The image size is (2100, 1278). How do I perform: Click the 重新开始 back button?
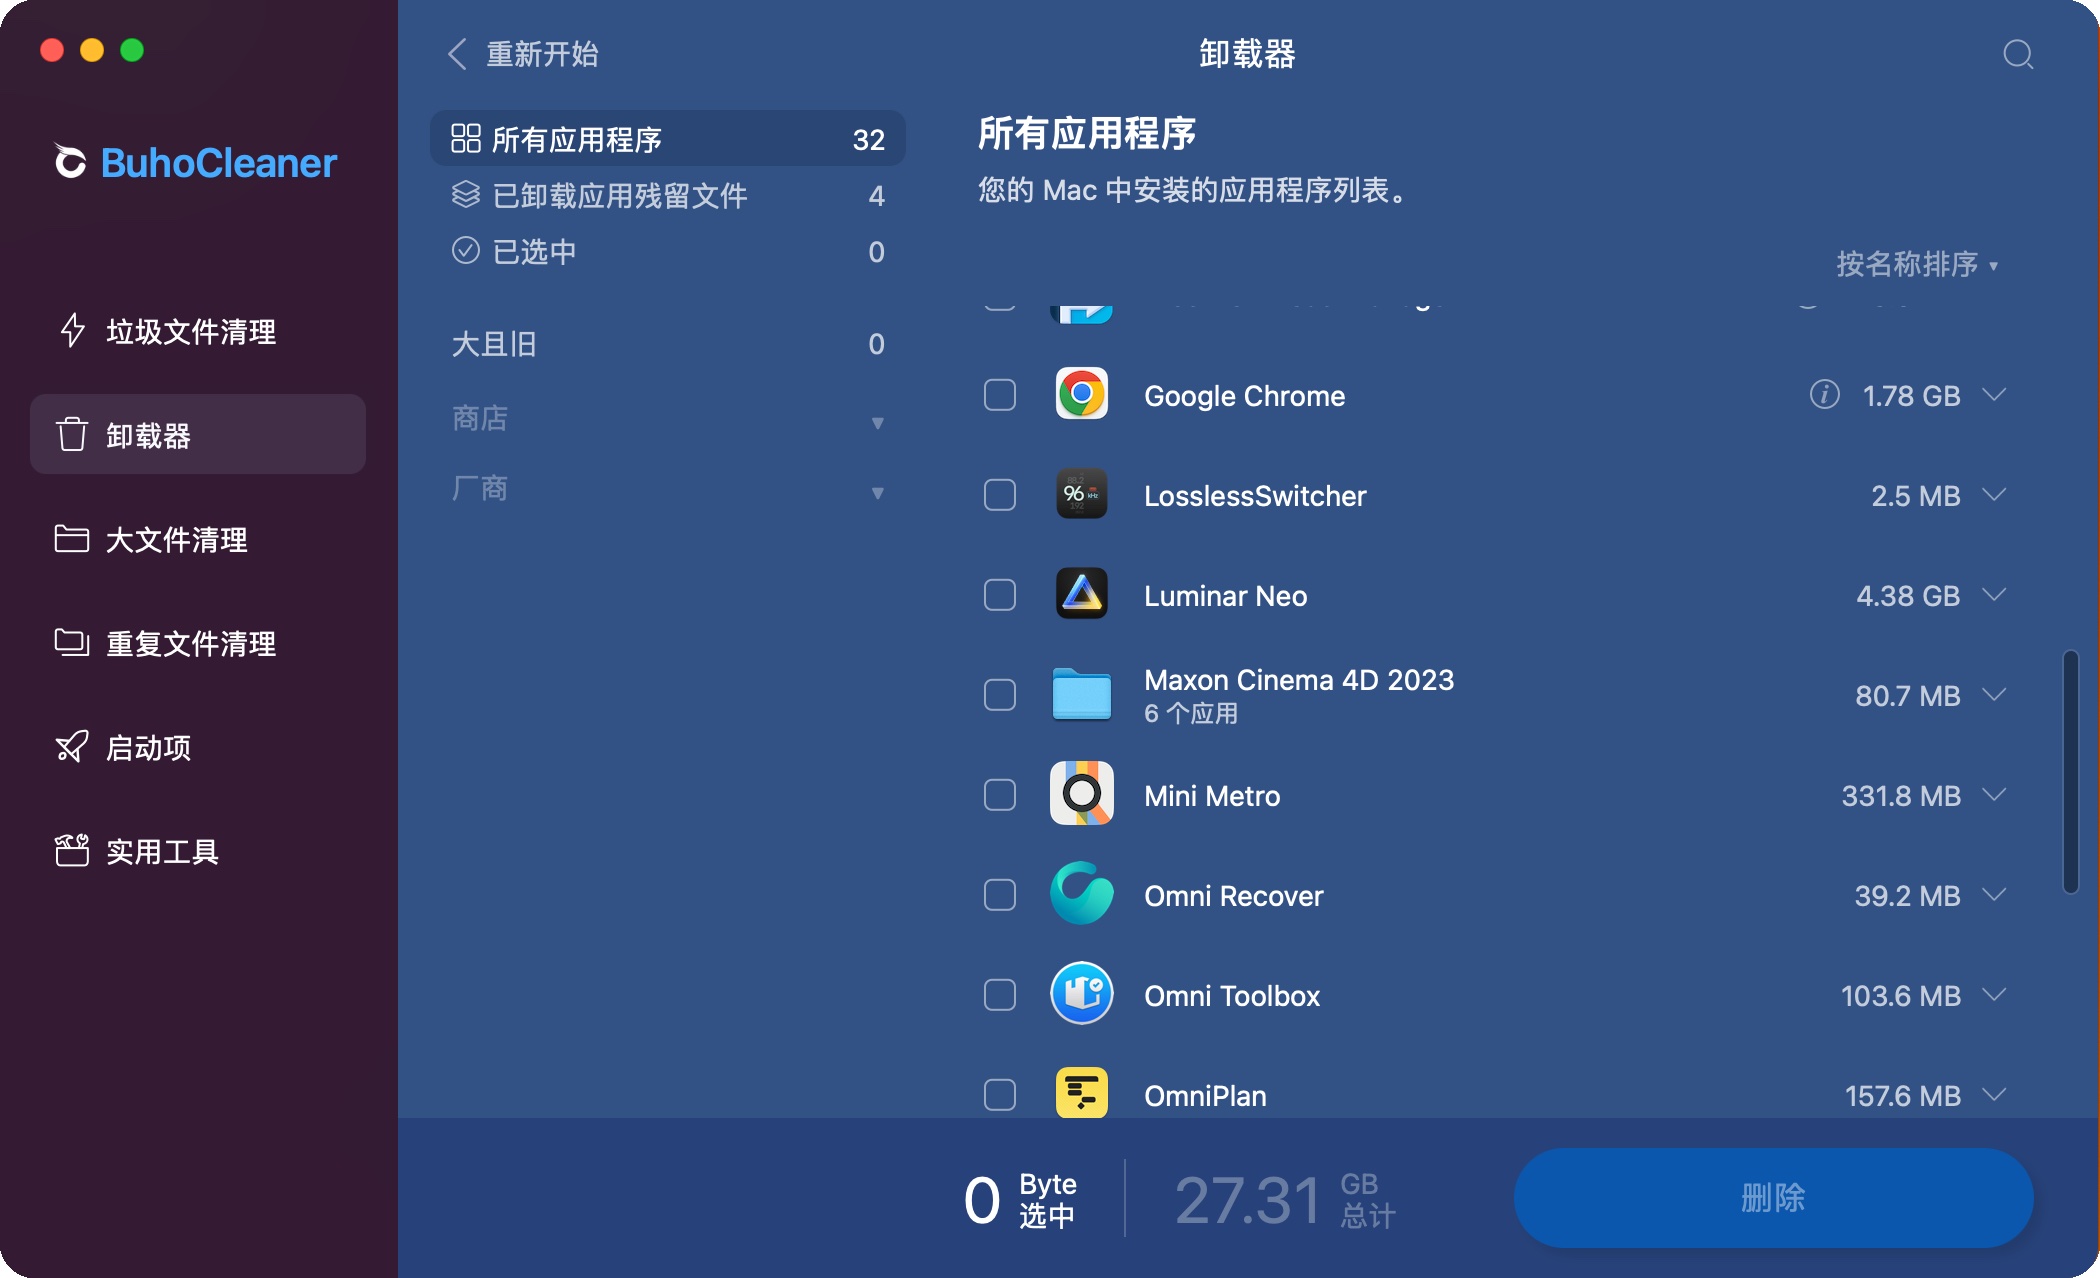pyautogui.click(x=522, y=54)
